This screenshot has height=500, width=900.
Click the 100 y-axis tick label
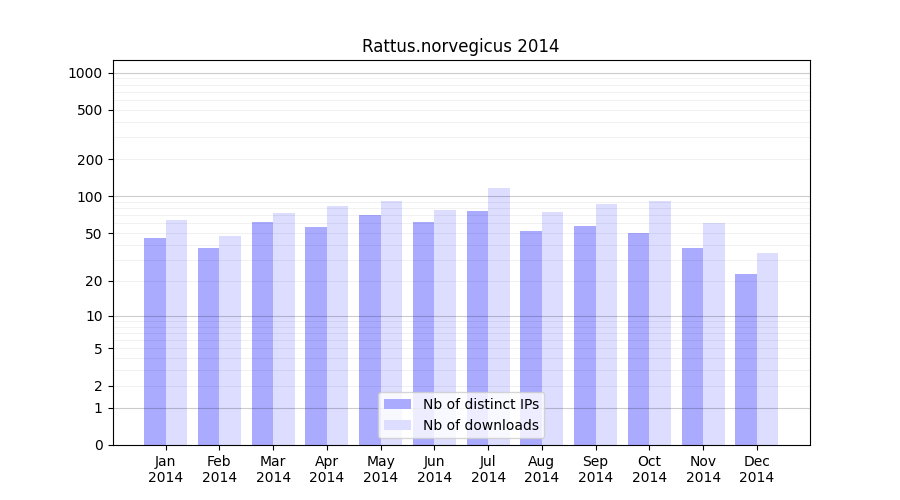pos(90,197)
